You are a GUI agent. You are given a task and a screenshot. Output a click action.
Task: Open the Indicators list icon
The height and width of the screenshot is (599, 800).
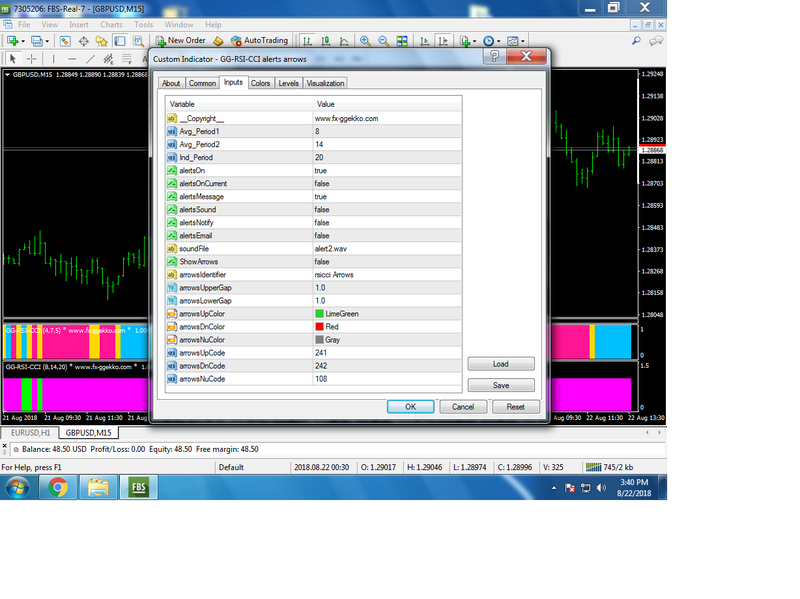click(464, 41)
